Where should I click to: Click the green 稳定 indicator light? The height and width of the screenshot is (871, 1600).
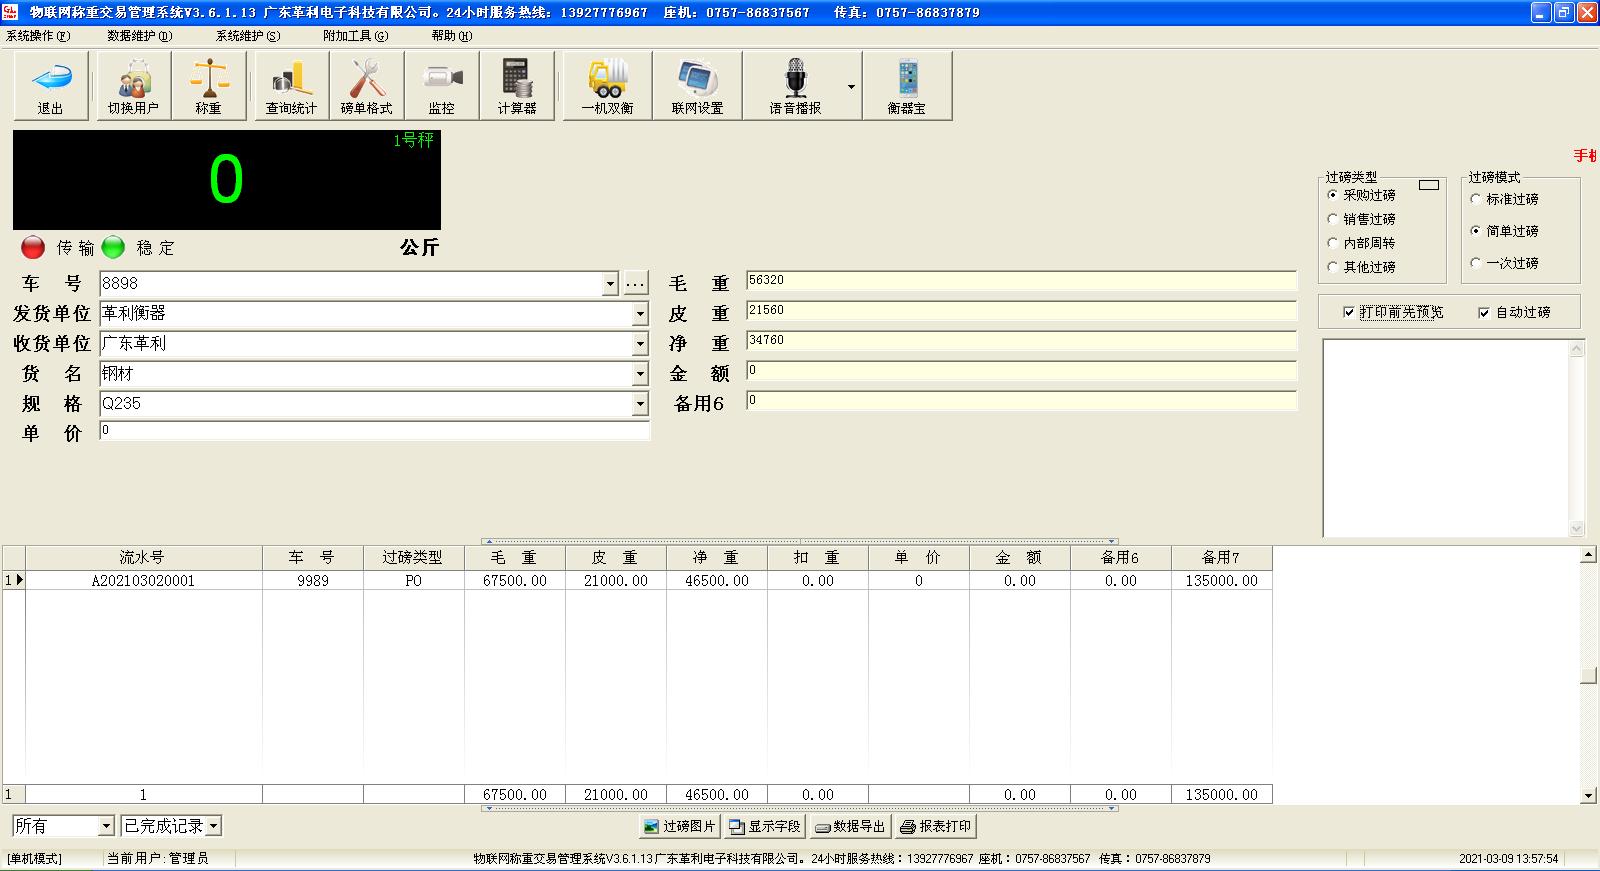113,247
